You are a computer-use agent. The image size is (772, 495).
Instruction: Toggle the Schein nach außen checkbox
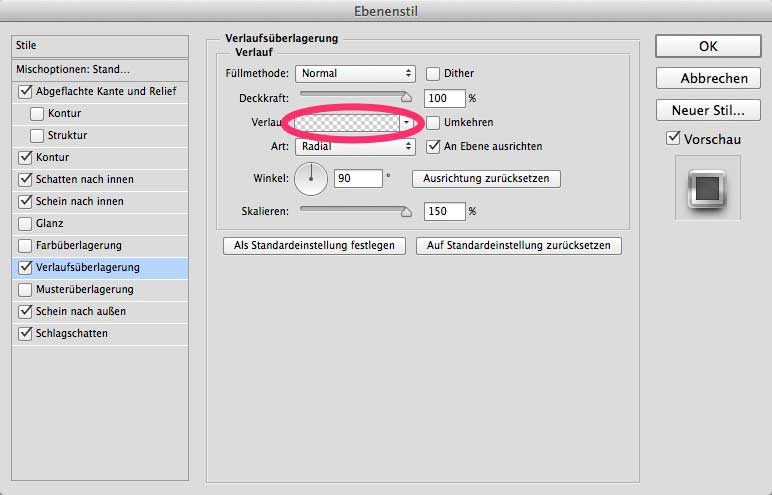click(25, 311)
